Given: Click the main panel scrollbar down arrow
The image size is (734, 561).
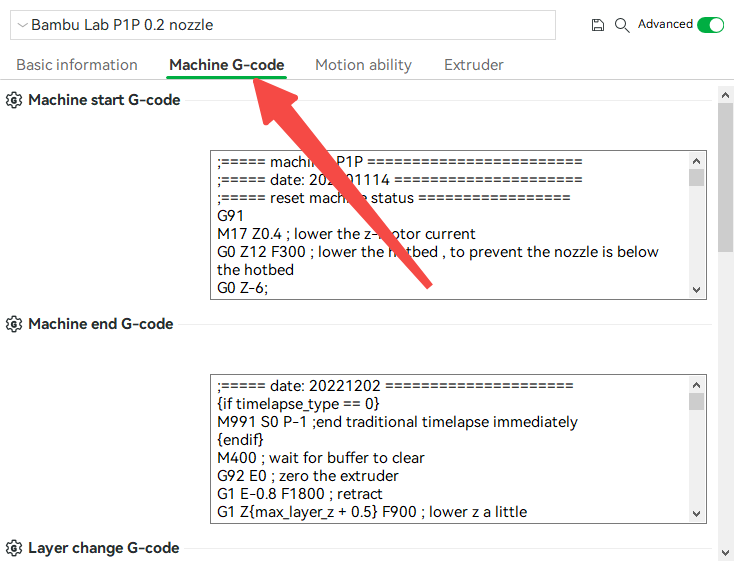Looking at the screenshot, I should coord(726,552).
